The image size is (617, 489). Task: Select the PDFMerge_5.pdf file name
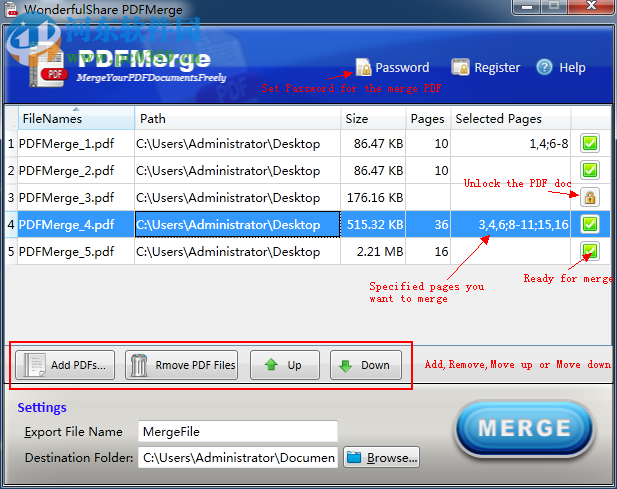tap(67, 251)
